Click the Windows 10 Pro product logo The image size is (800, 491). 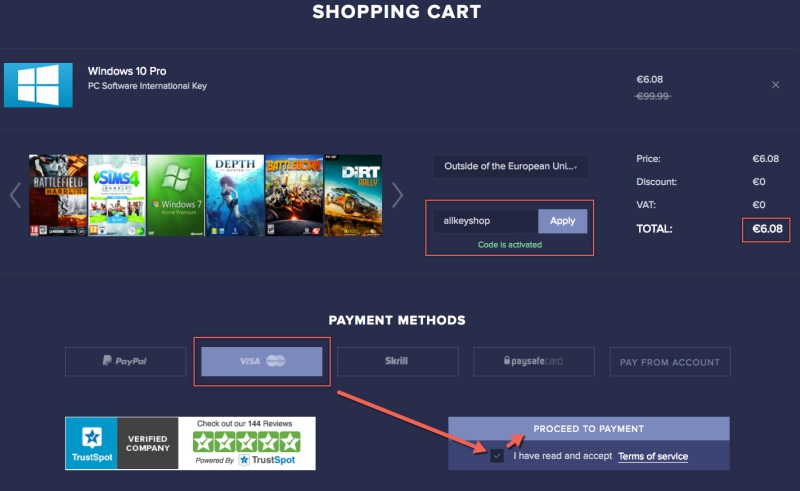tap(38, 85)
